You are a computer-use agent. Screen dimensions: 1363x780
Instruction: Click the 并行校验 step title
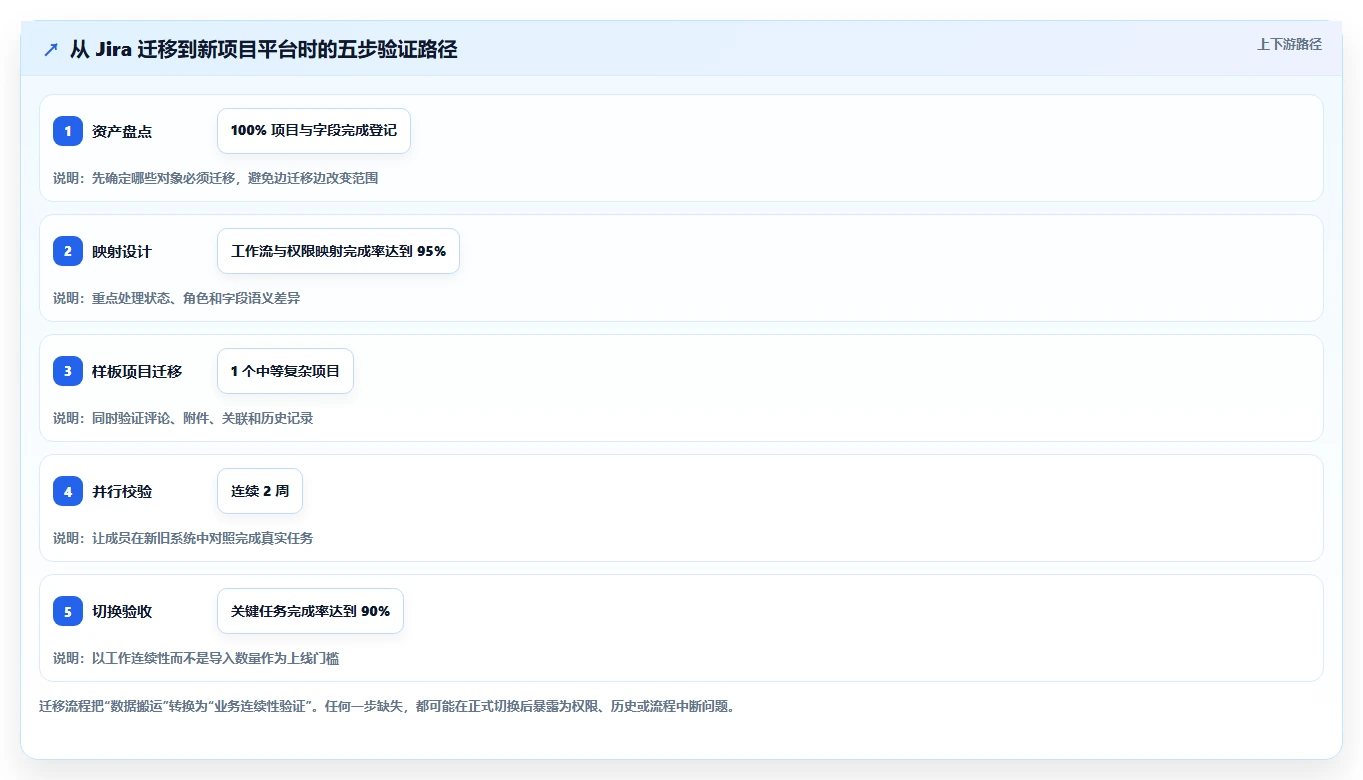click(x=122, y=491)
